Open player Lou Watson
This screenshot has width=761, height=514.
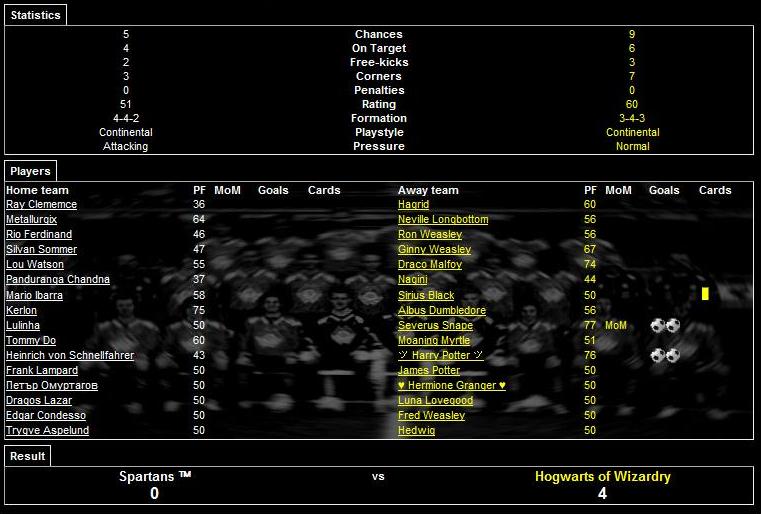coord(35,265)
